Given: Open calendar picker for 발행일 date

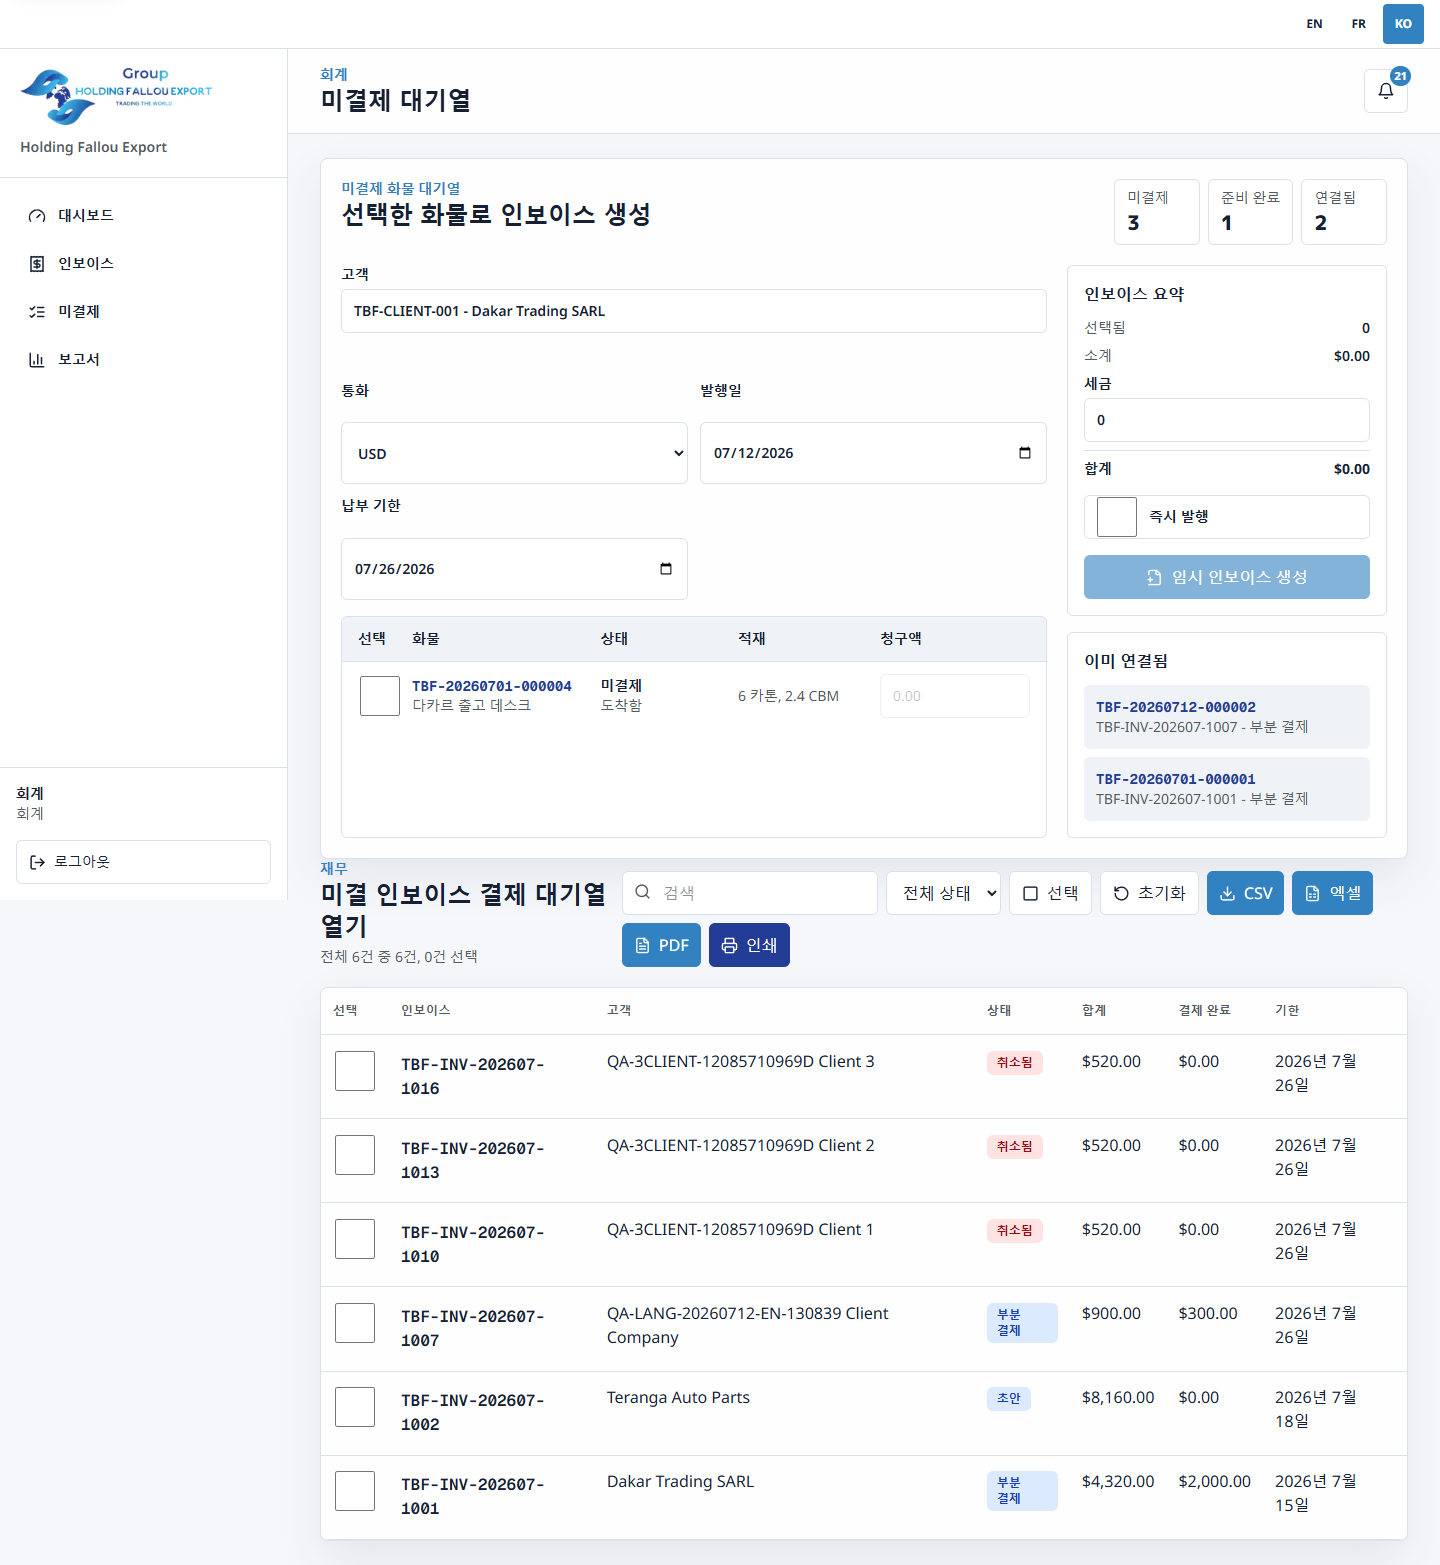Looking at the screenshot, I should pyautogui.click(x=1025, y=453).
